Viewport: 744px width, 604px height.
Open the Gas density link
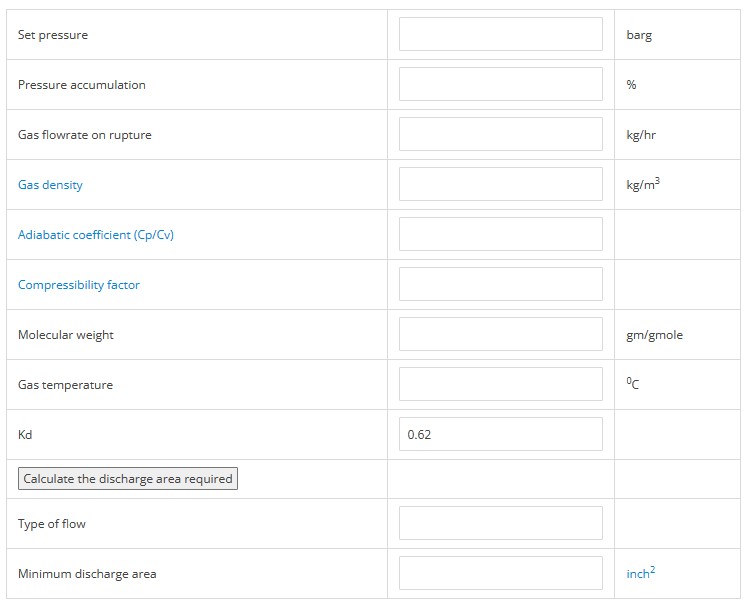pos(50,185)
